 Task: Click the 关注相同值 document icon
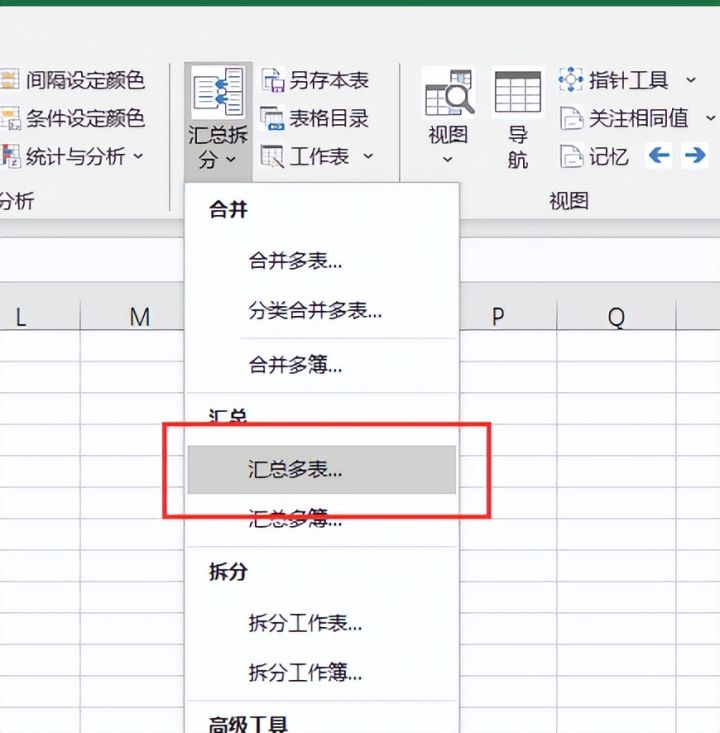[571, 118]
